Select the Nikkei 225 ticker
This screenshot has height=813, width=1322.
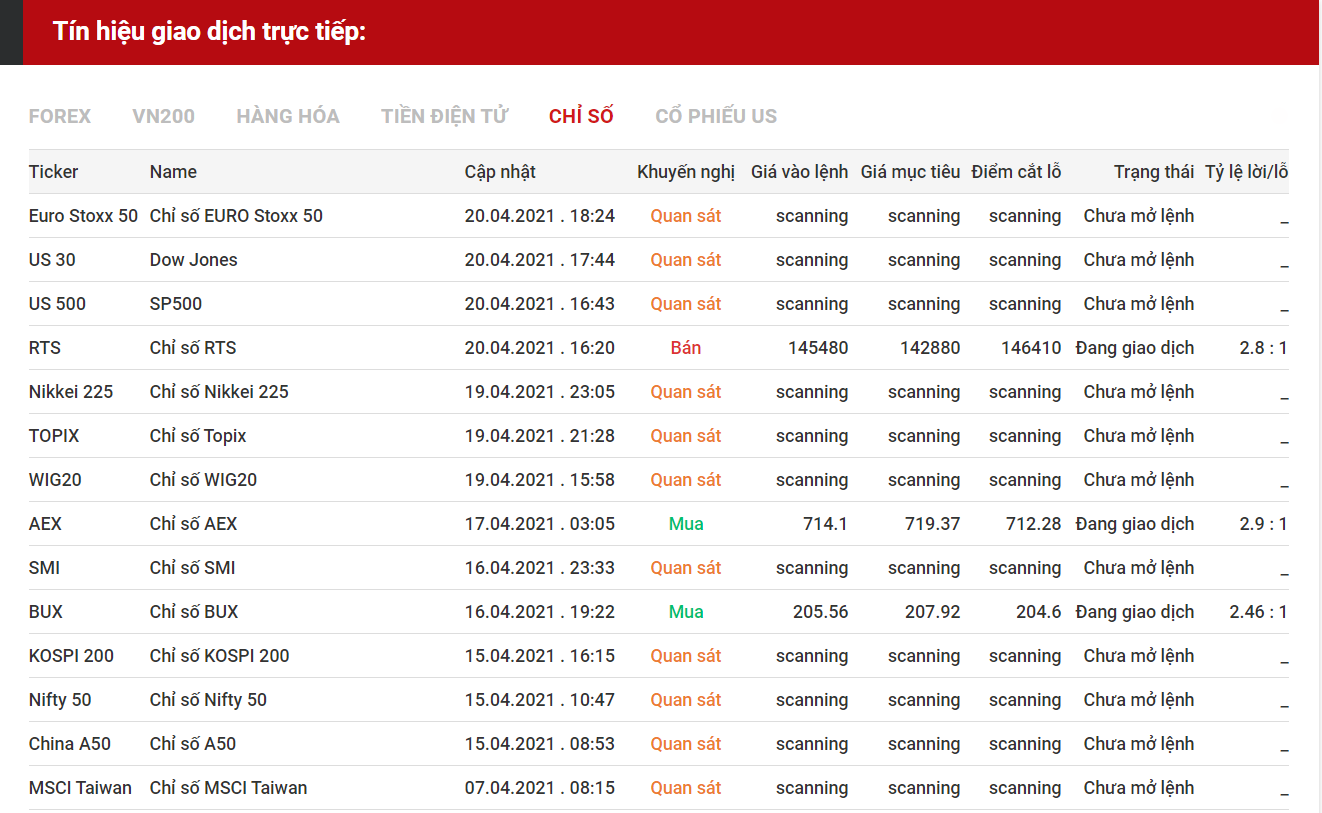pos(71,392)
